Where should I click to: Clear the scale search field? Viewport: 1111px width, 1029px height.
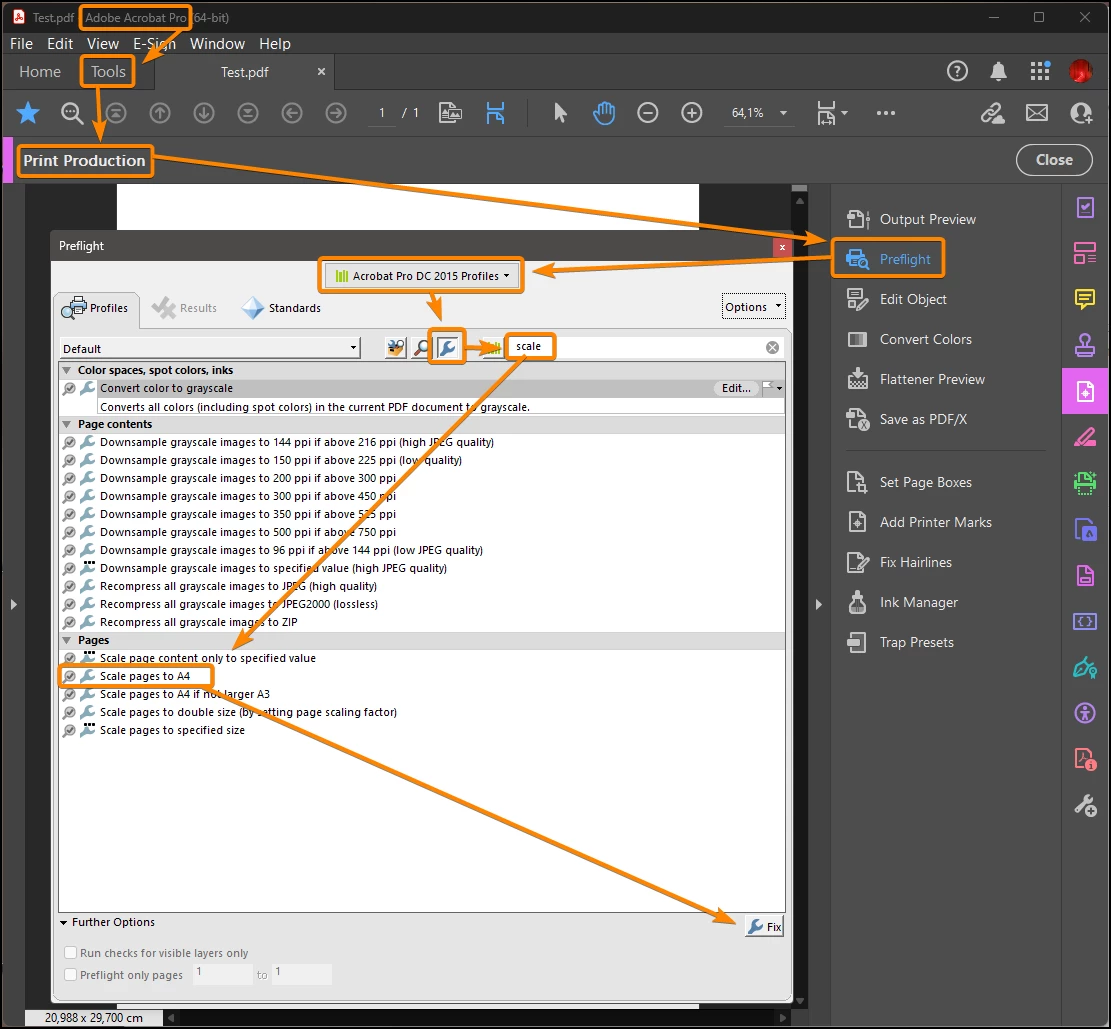pos(772,347)
